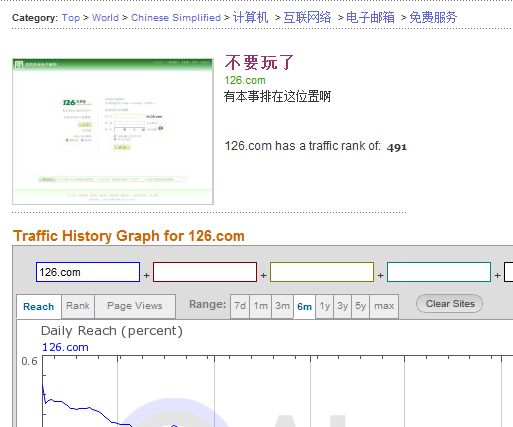This screenshot has height=427, width=513.
Task: Open the Chinese Simplified breadcrumb link
Action: pos(176,17)
